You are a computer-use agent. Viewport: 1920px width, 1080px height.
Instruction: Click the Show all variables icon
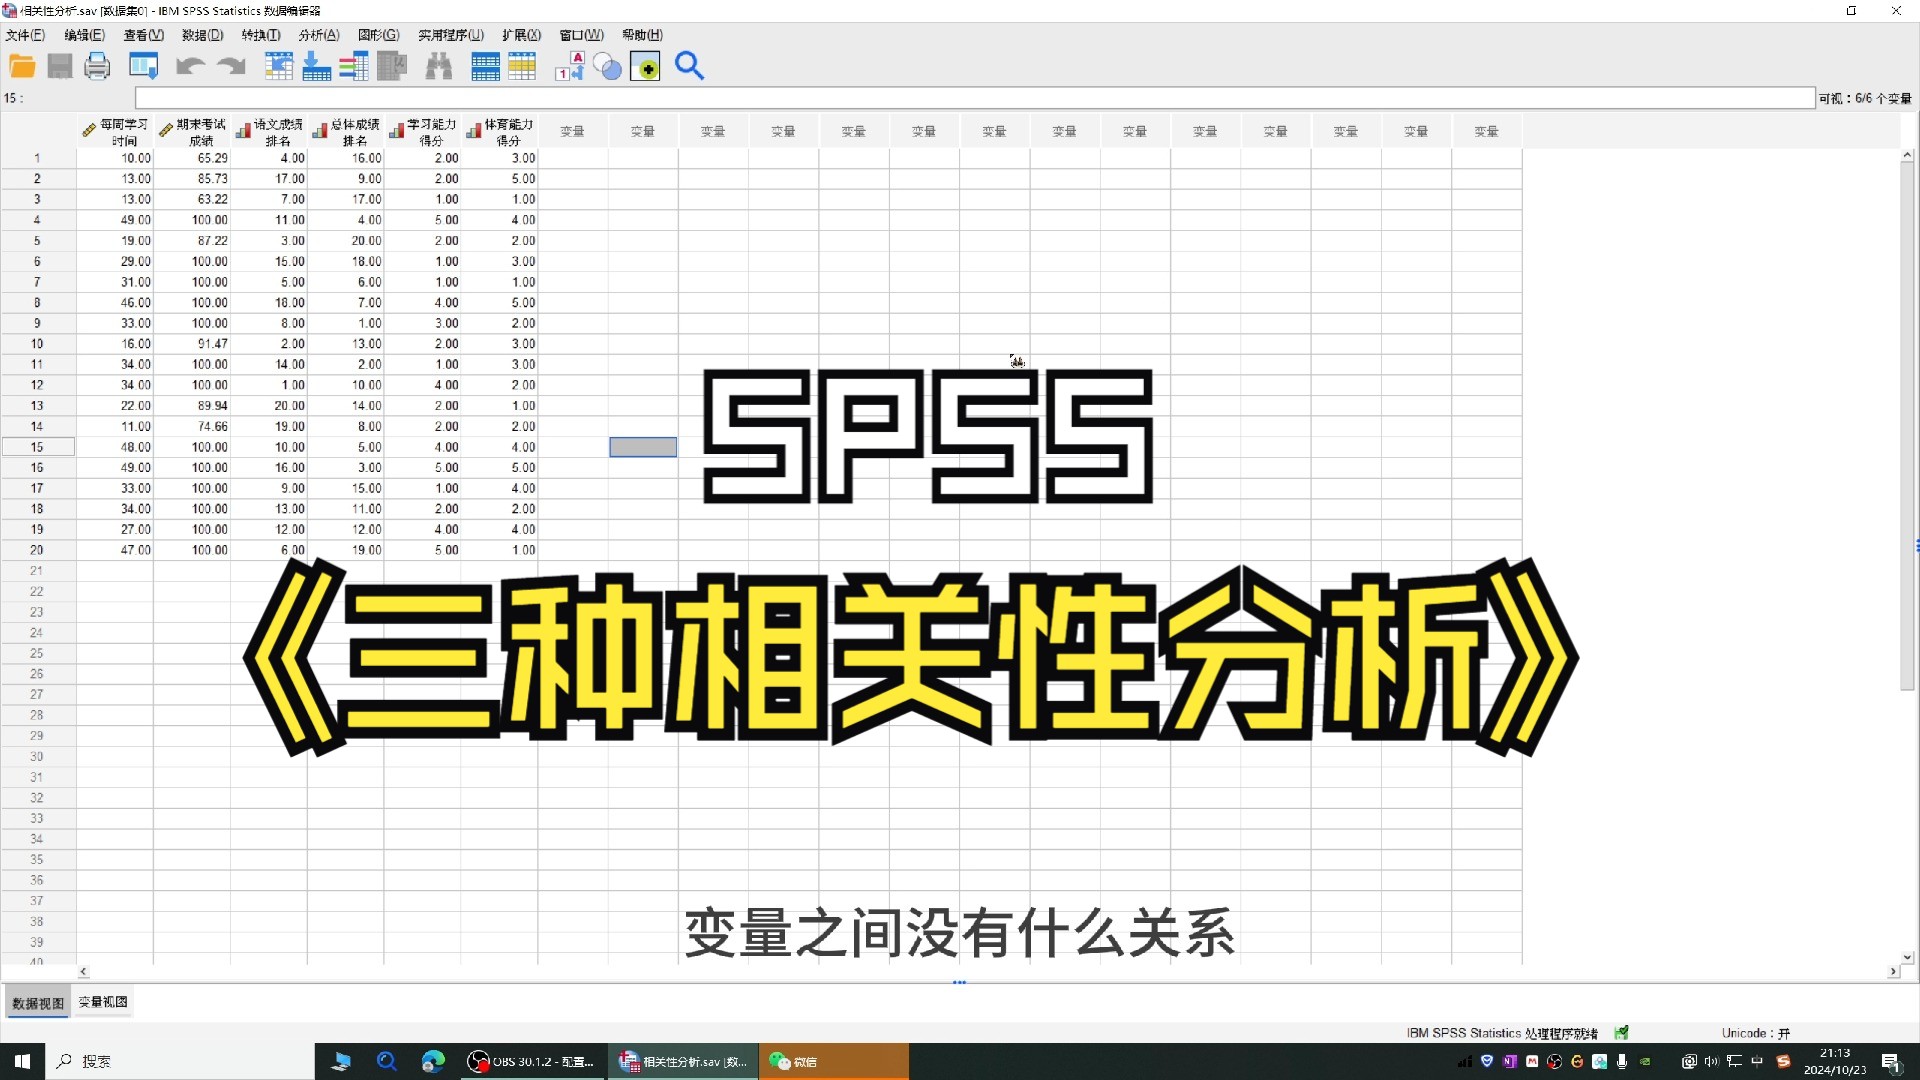coord(645,67)
